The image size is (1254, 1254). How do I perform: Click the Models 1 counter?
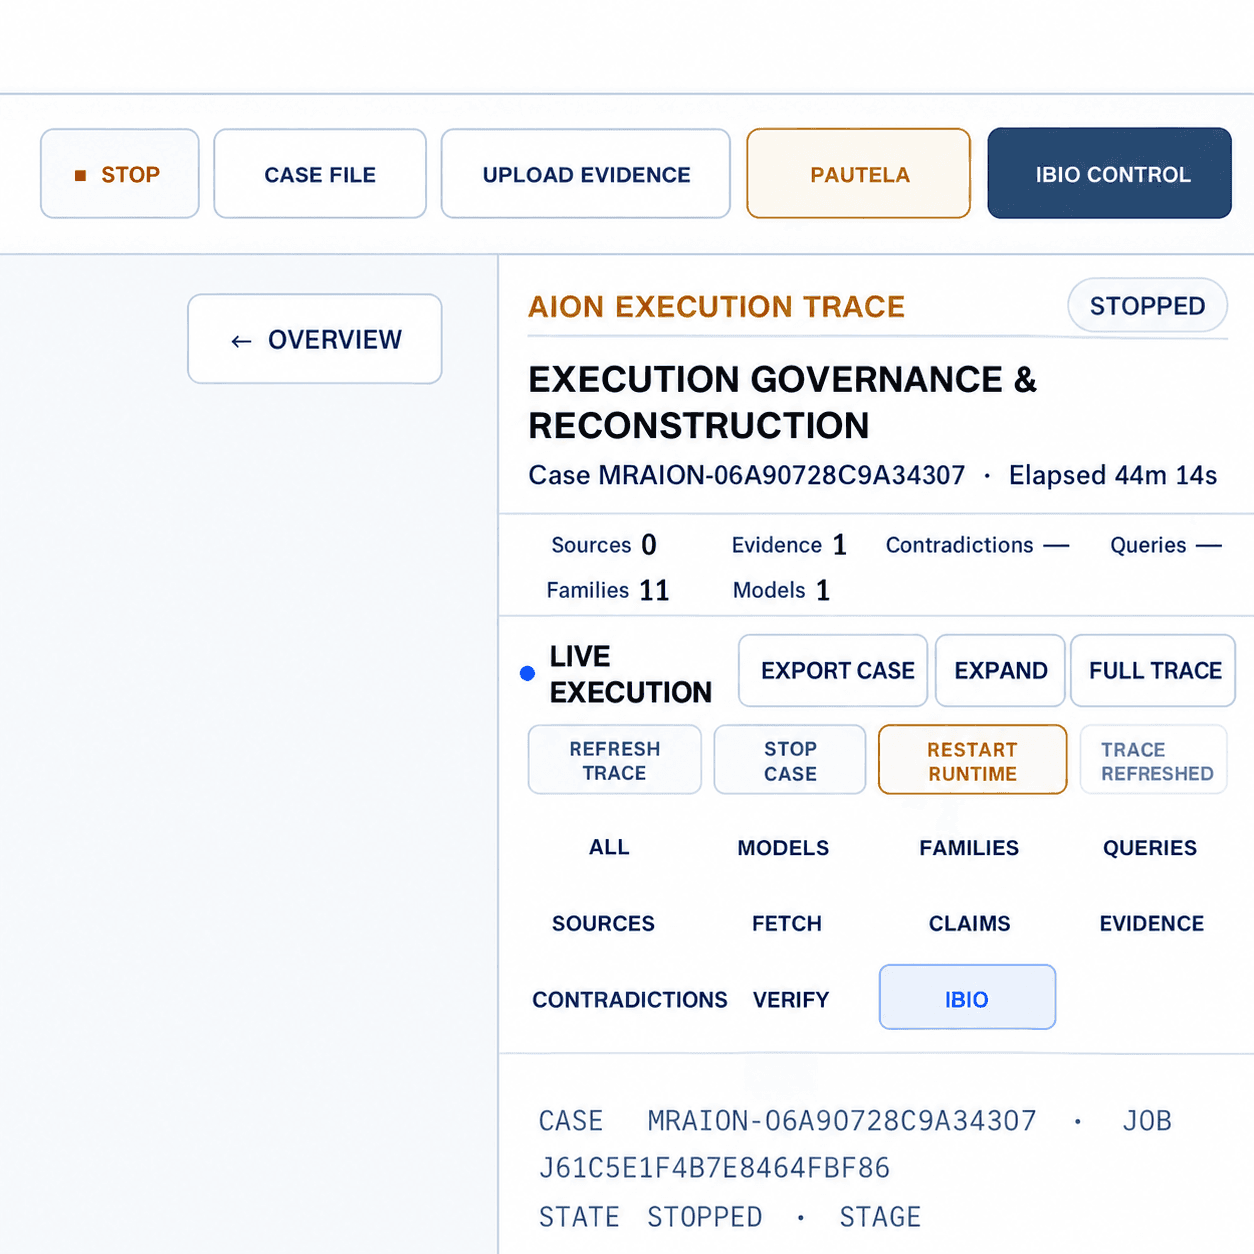pos(782,590)
